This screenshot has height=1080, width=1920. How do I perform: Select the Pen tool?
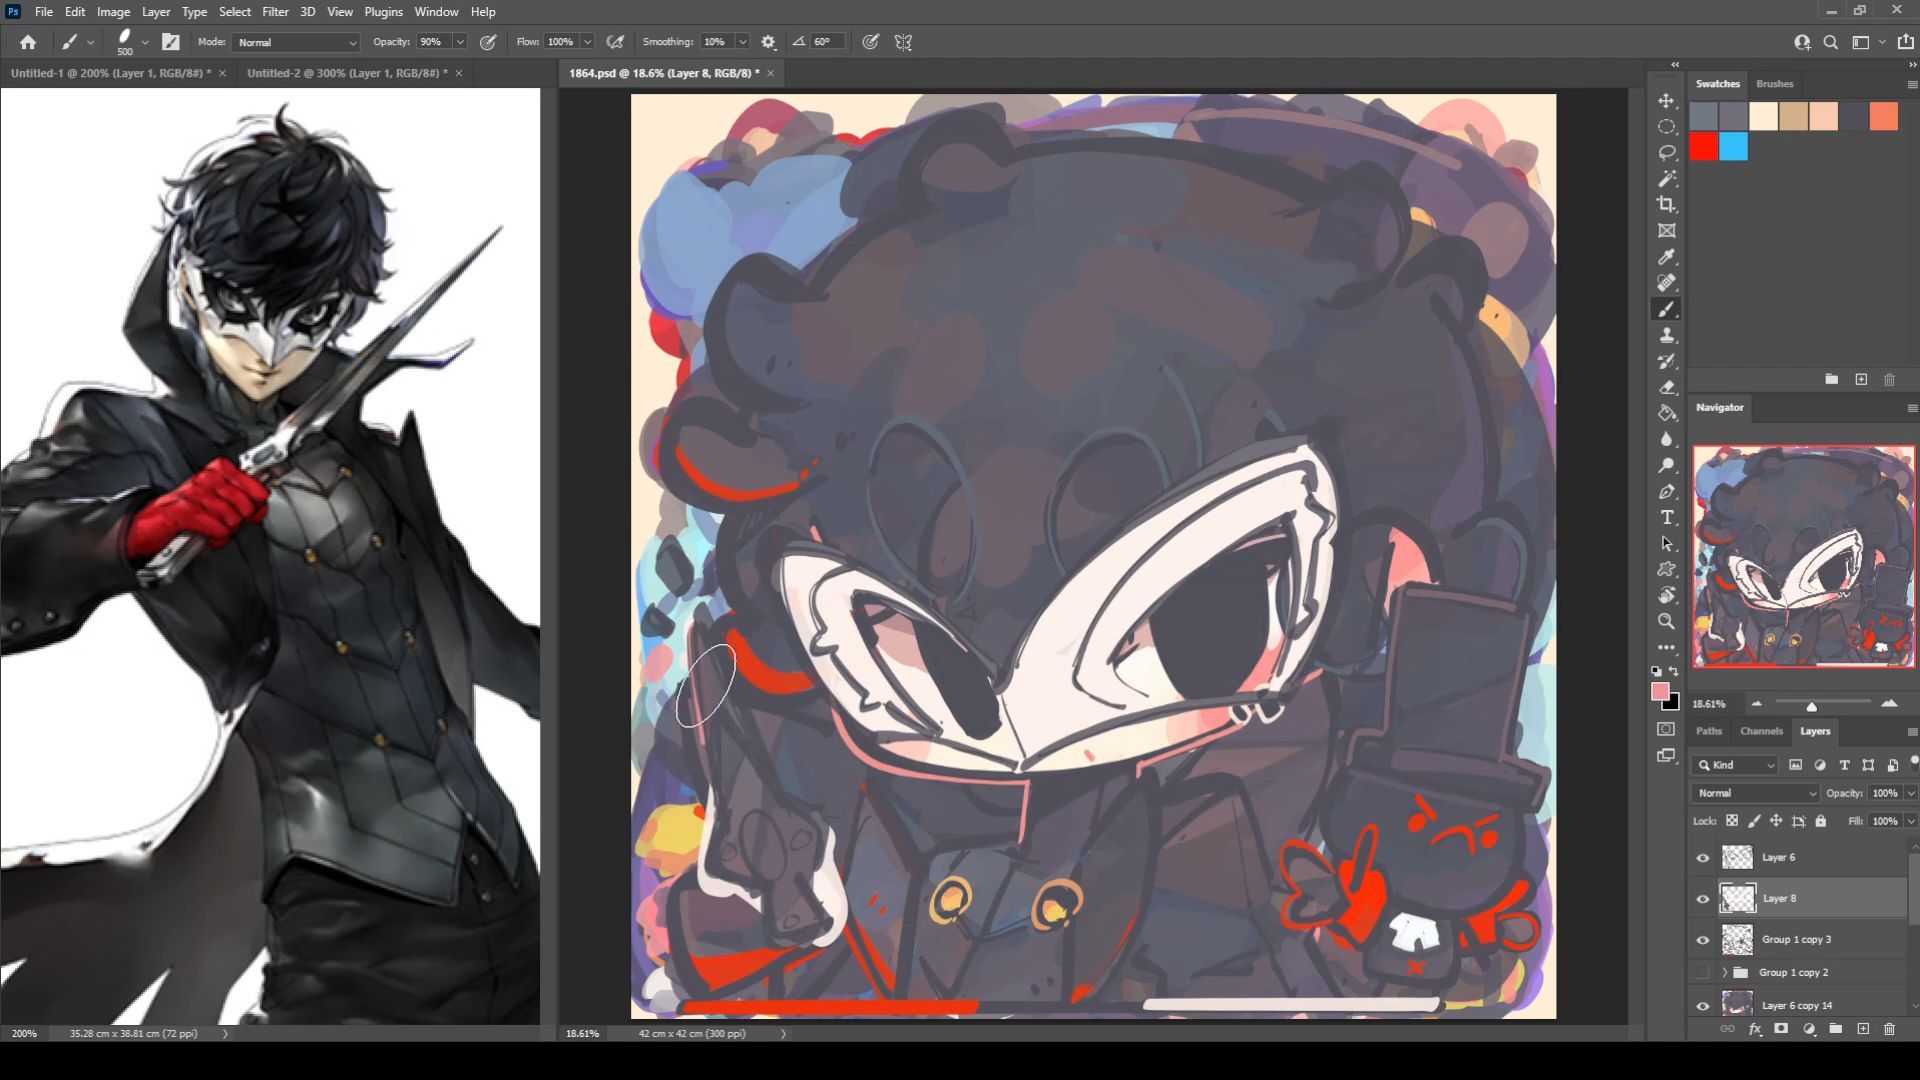click(x=1666, y=491)
